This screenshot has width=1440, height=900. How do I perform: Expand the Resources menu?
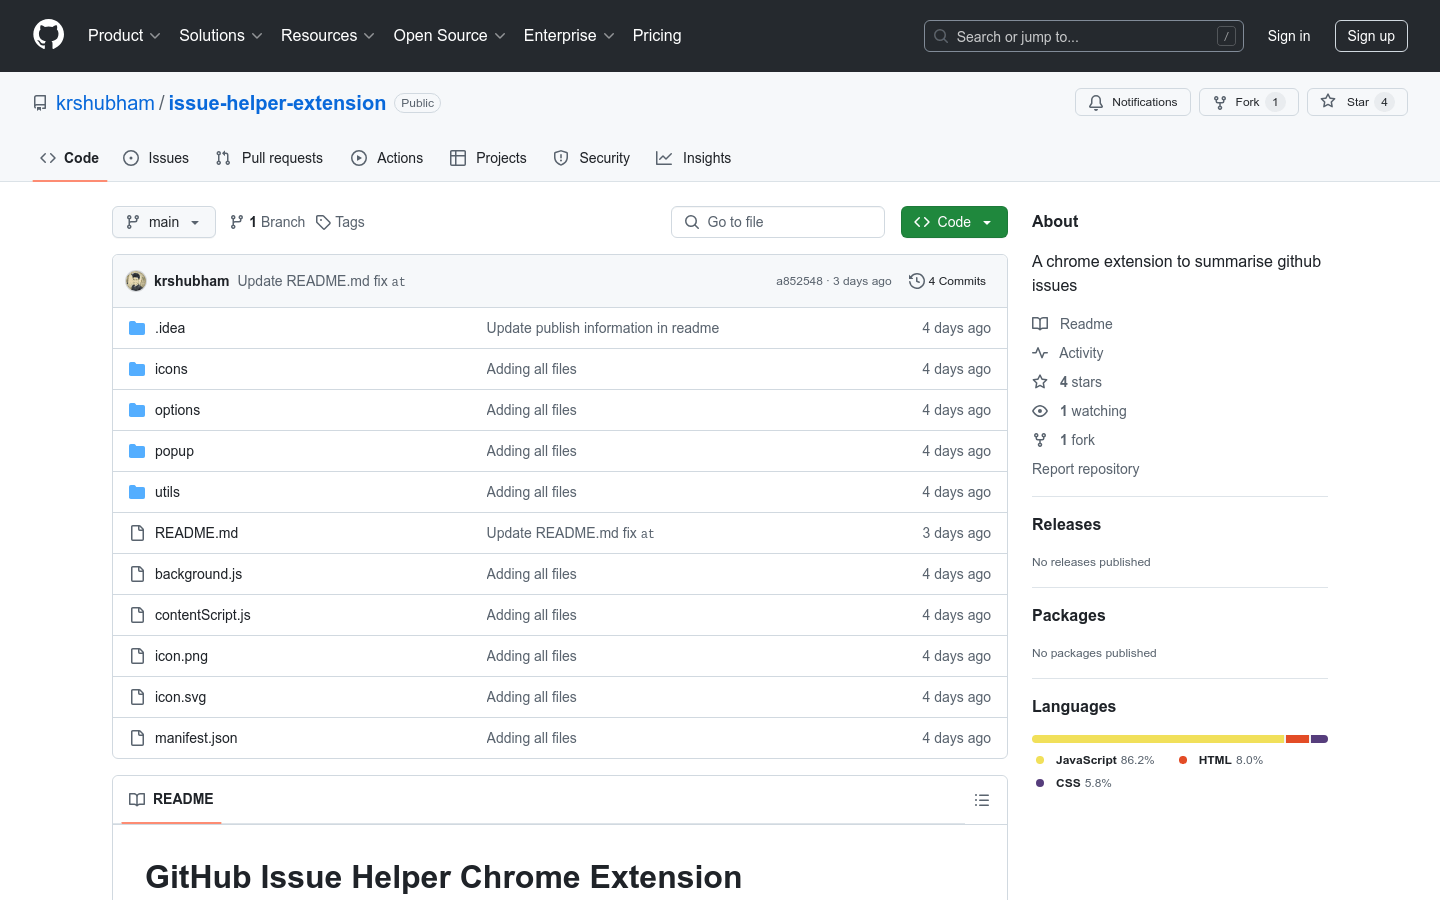[328, 36]
